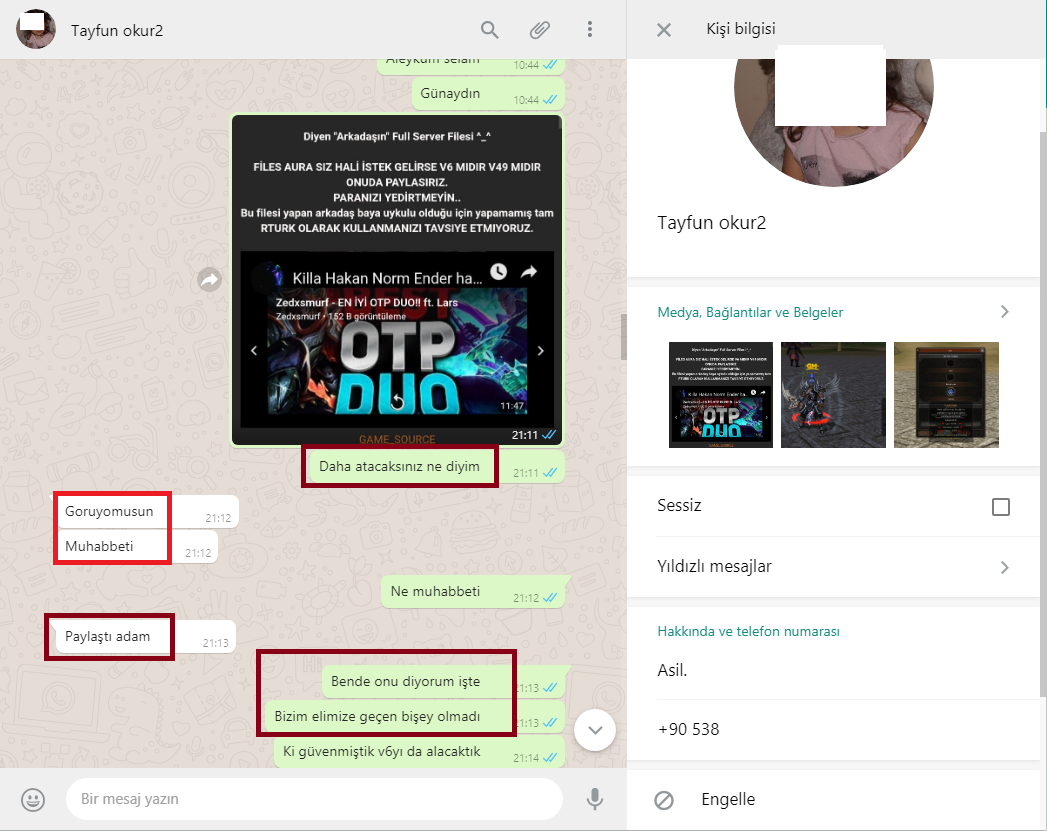Block contact via Engelle

point(728,800)
